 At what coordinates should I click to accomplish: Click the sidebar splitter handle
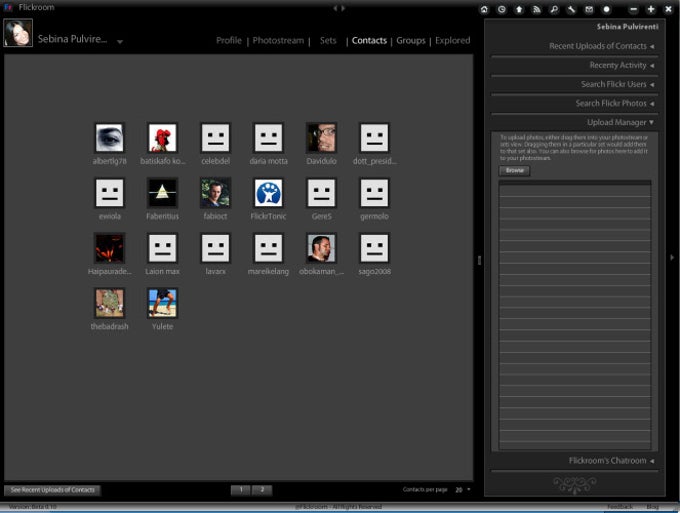pos(479,260)
